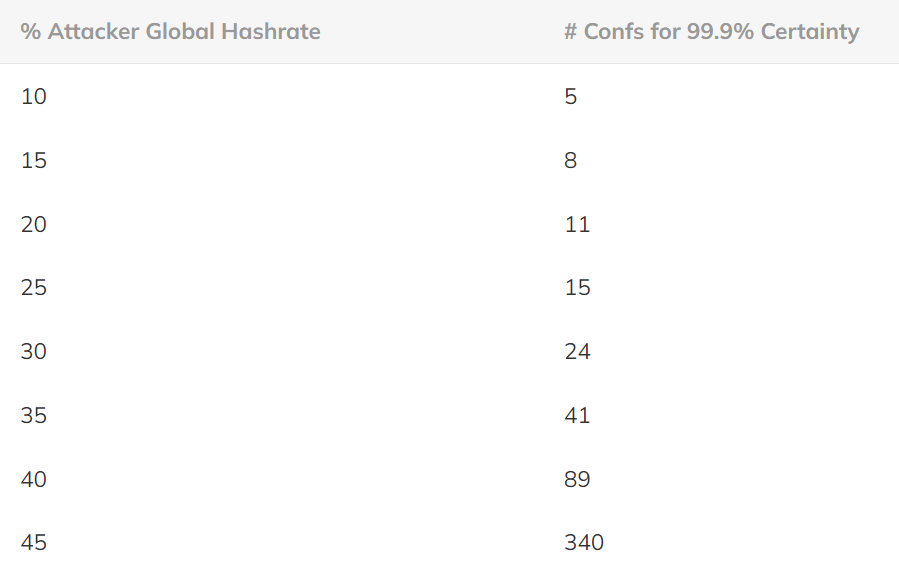Select the confirmations value 8

click(x=571, y=160)
